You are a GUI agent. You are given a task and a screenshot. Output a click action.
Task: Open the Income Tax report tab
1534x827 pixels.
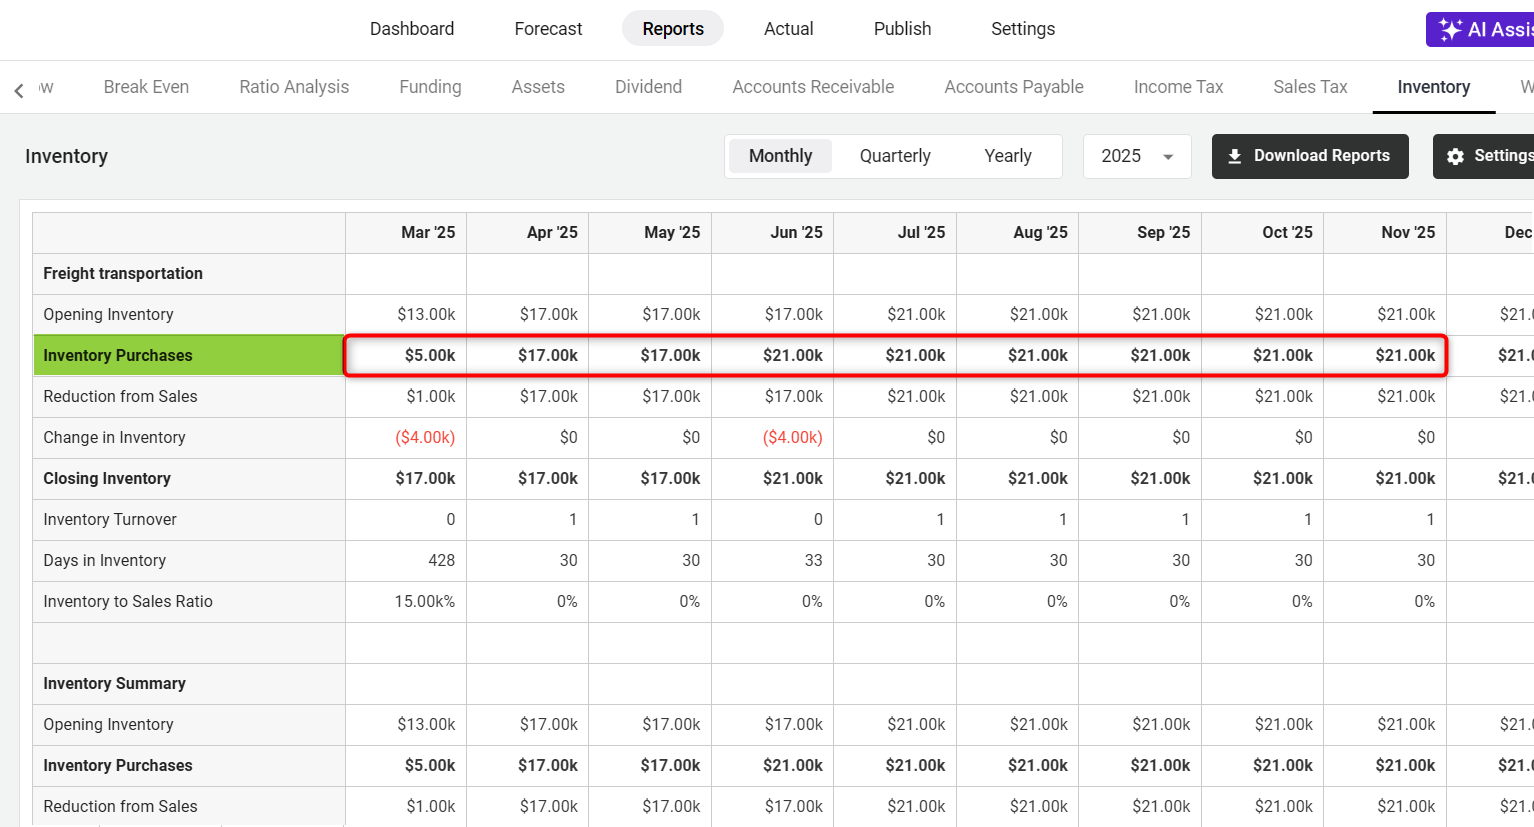click(x=1178, y=87)
